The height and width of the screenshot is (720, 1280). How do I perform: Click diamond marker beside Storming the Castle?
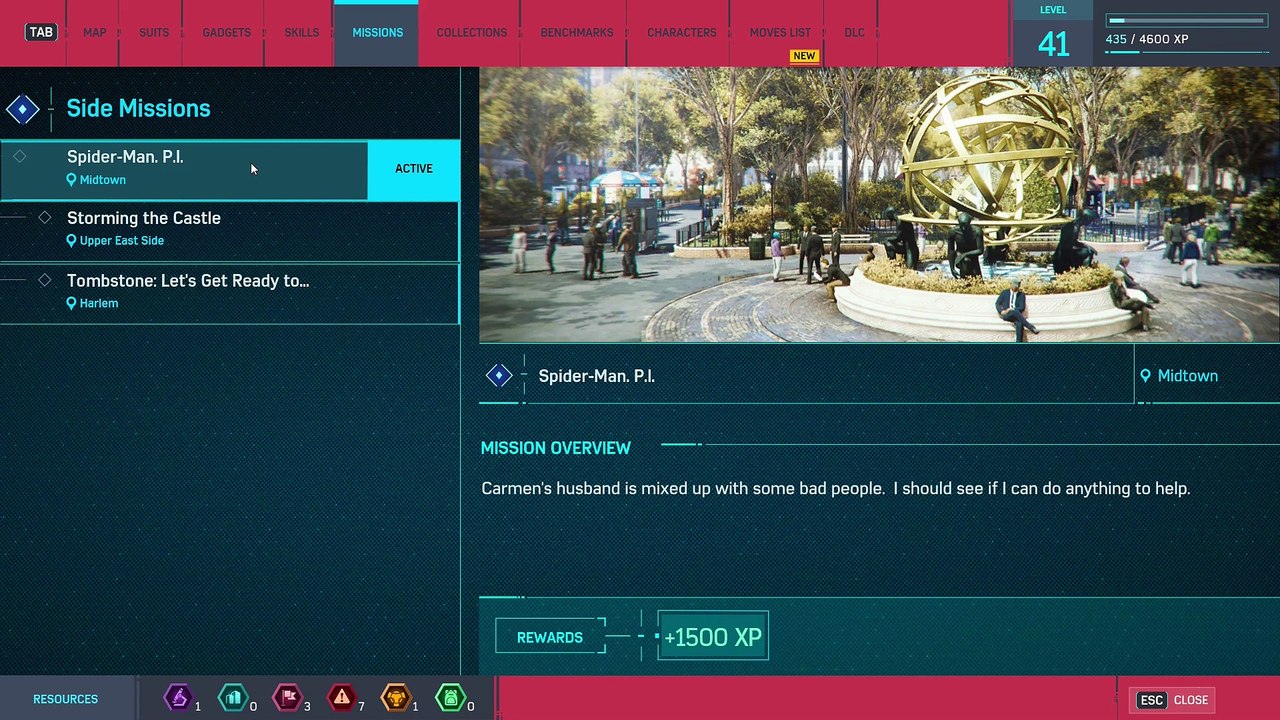click(44, 217)
